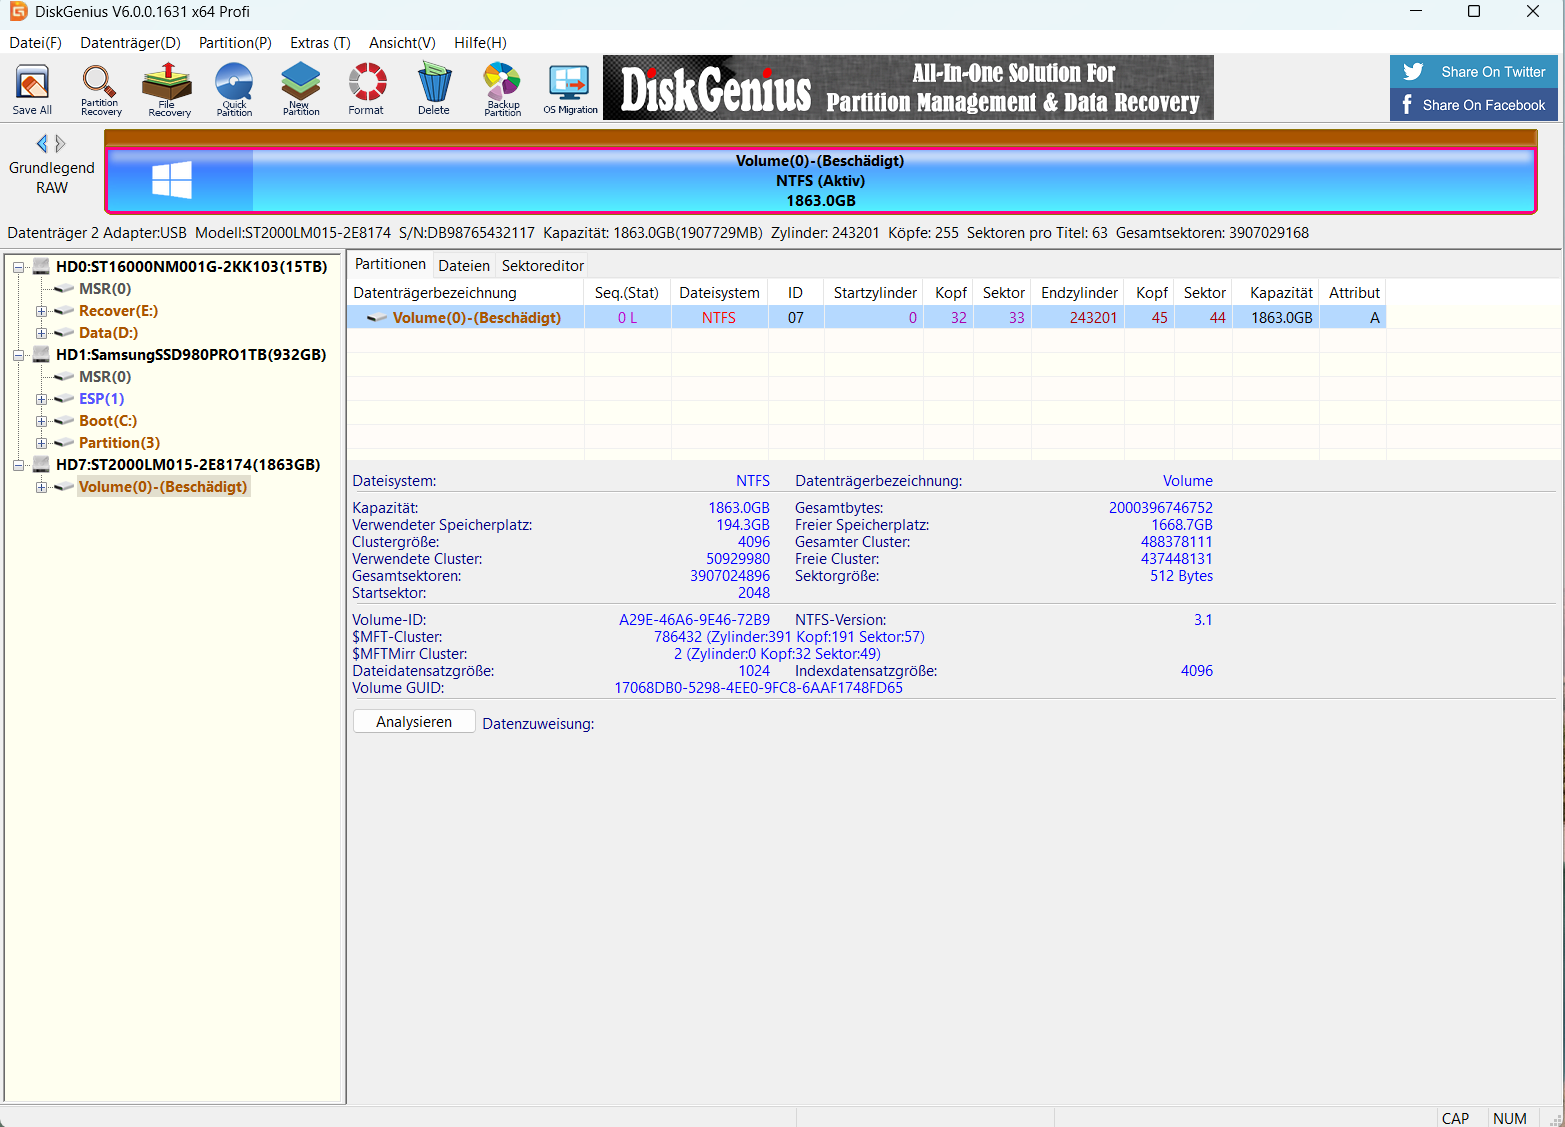The height and width of the screenshot is (1127, 1565).
Task: Open the Backup Partition tool
Action: coord(502,89)
